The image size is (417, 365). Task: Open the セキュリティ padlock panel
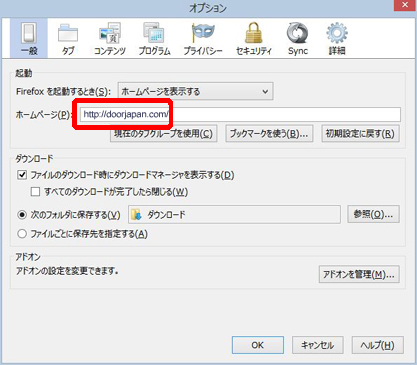point(254,38)
